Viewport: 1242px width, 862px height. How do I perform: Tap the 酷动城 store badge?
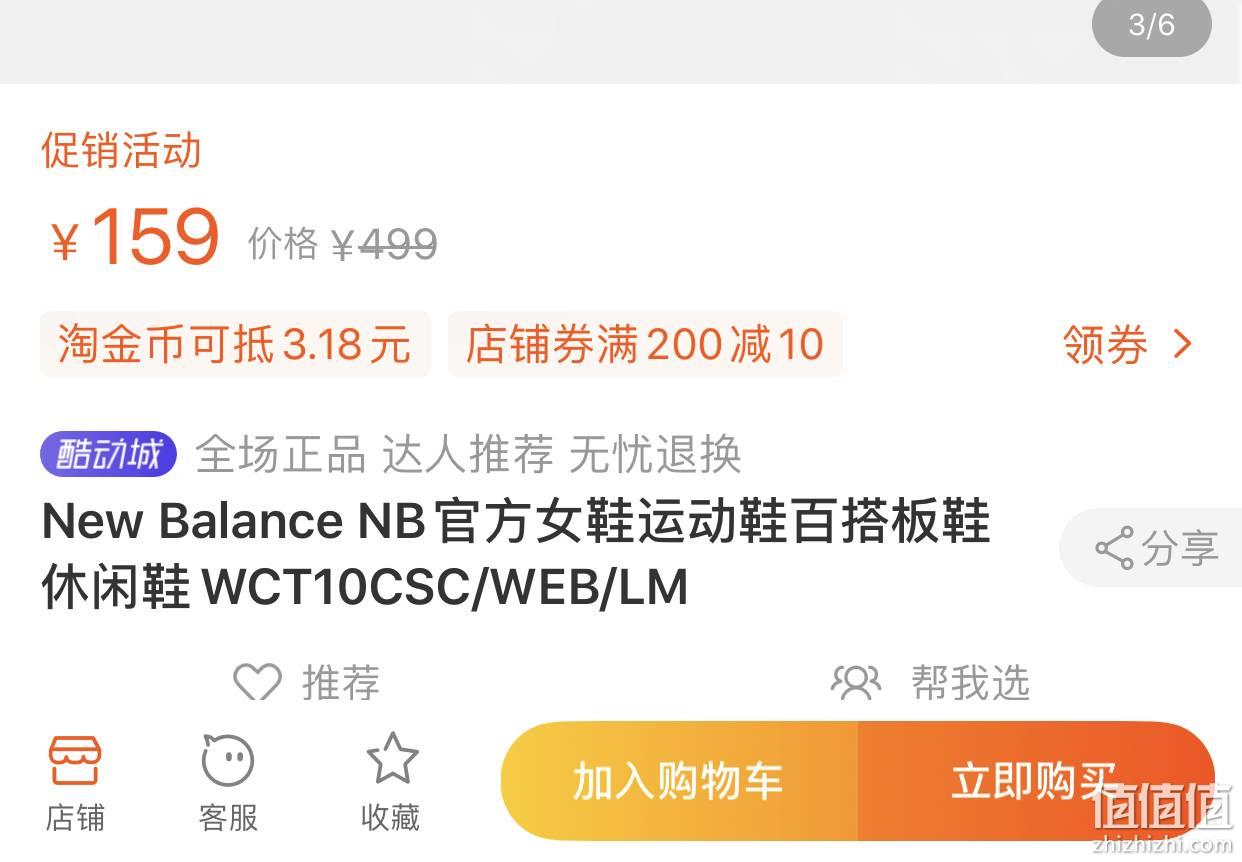108,455
